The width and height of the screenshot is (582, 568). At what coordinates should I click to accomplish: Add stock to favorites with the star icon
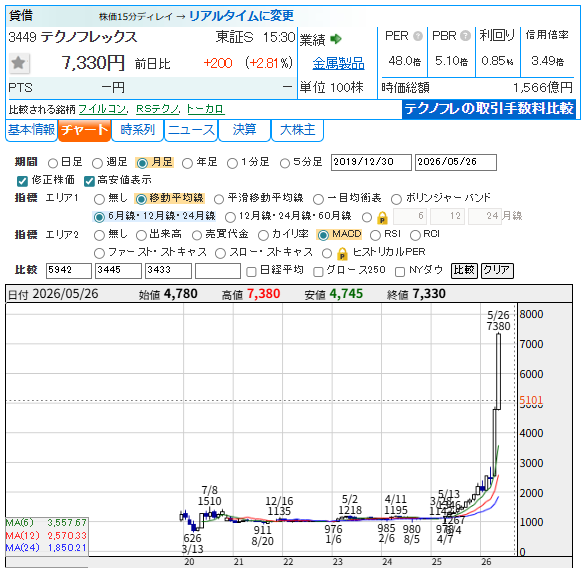tap(19, 63)
